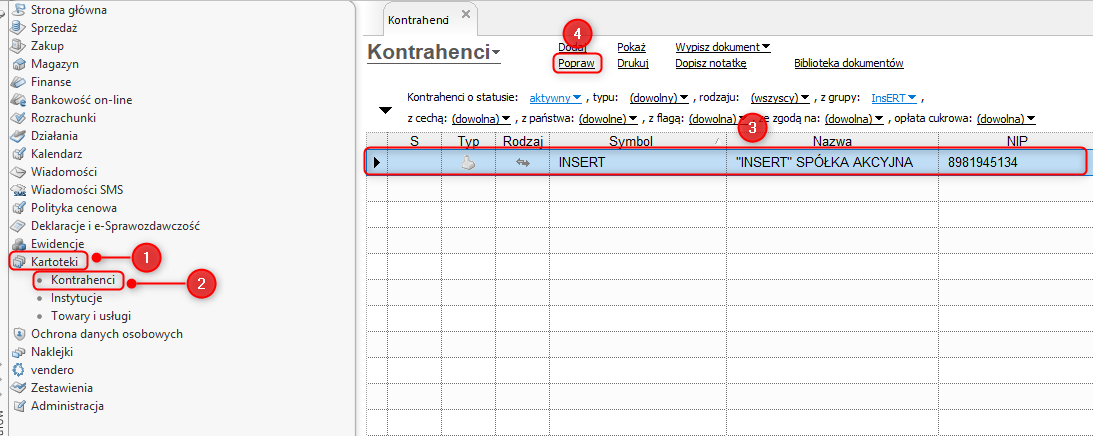The width and height of the screenshot is (1093, 436).
Task: Open Instytucje under Kartoteki
Action: 77,298
